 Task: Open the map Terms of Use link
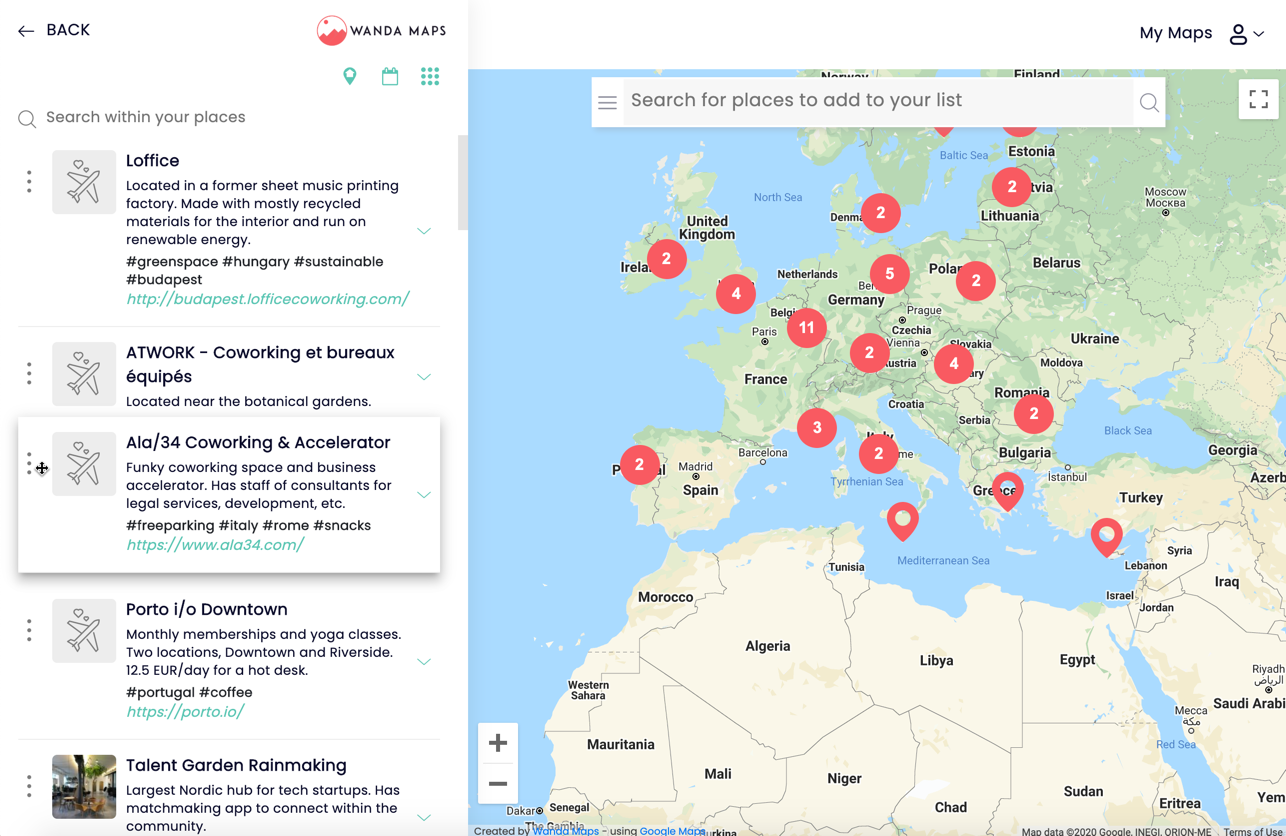pos(1253,831)
